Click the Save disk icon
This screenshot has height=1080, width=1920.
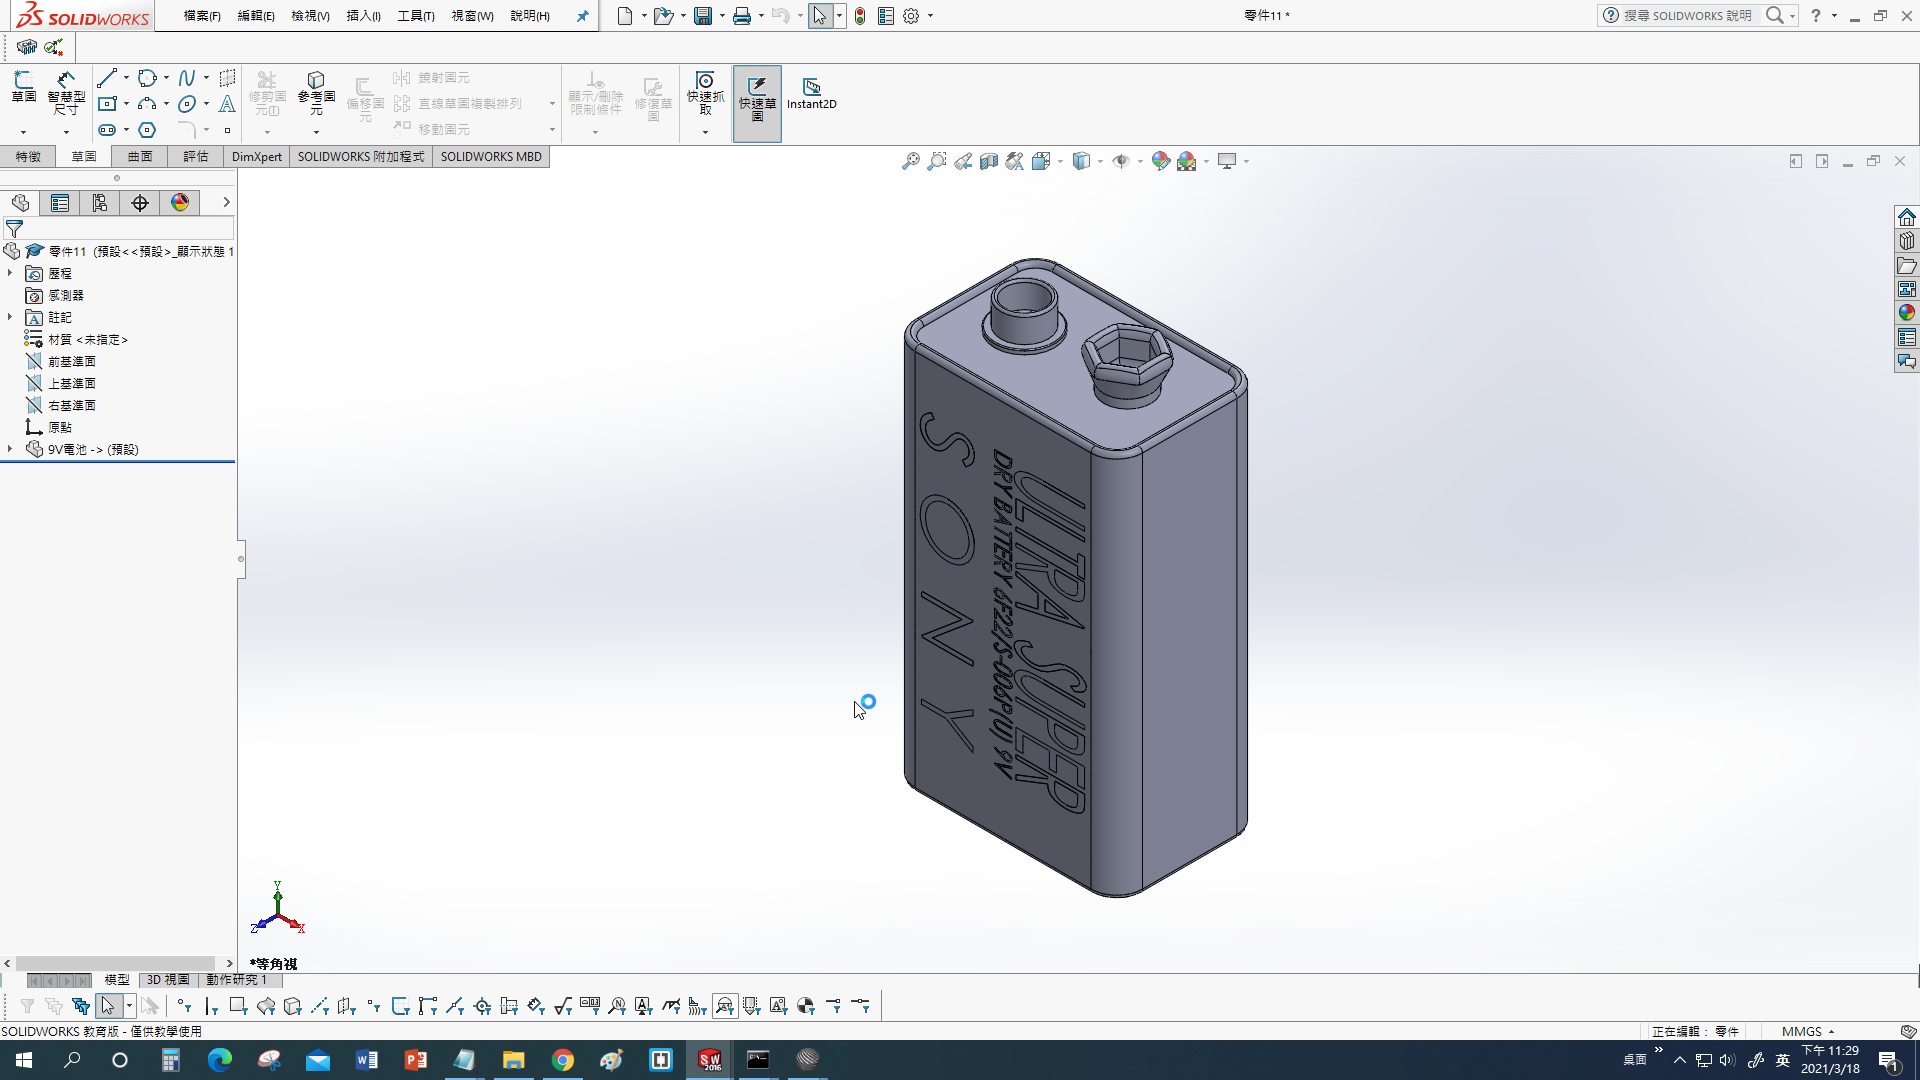click(x=703, y=16)
